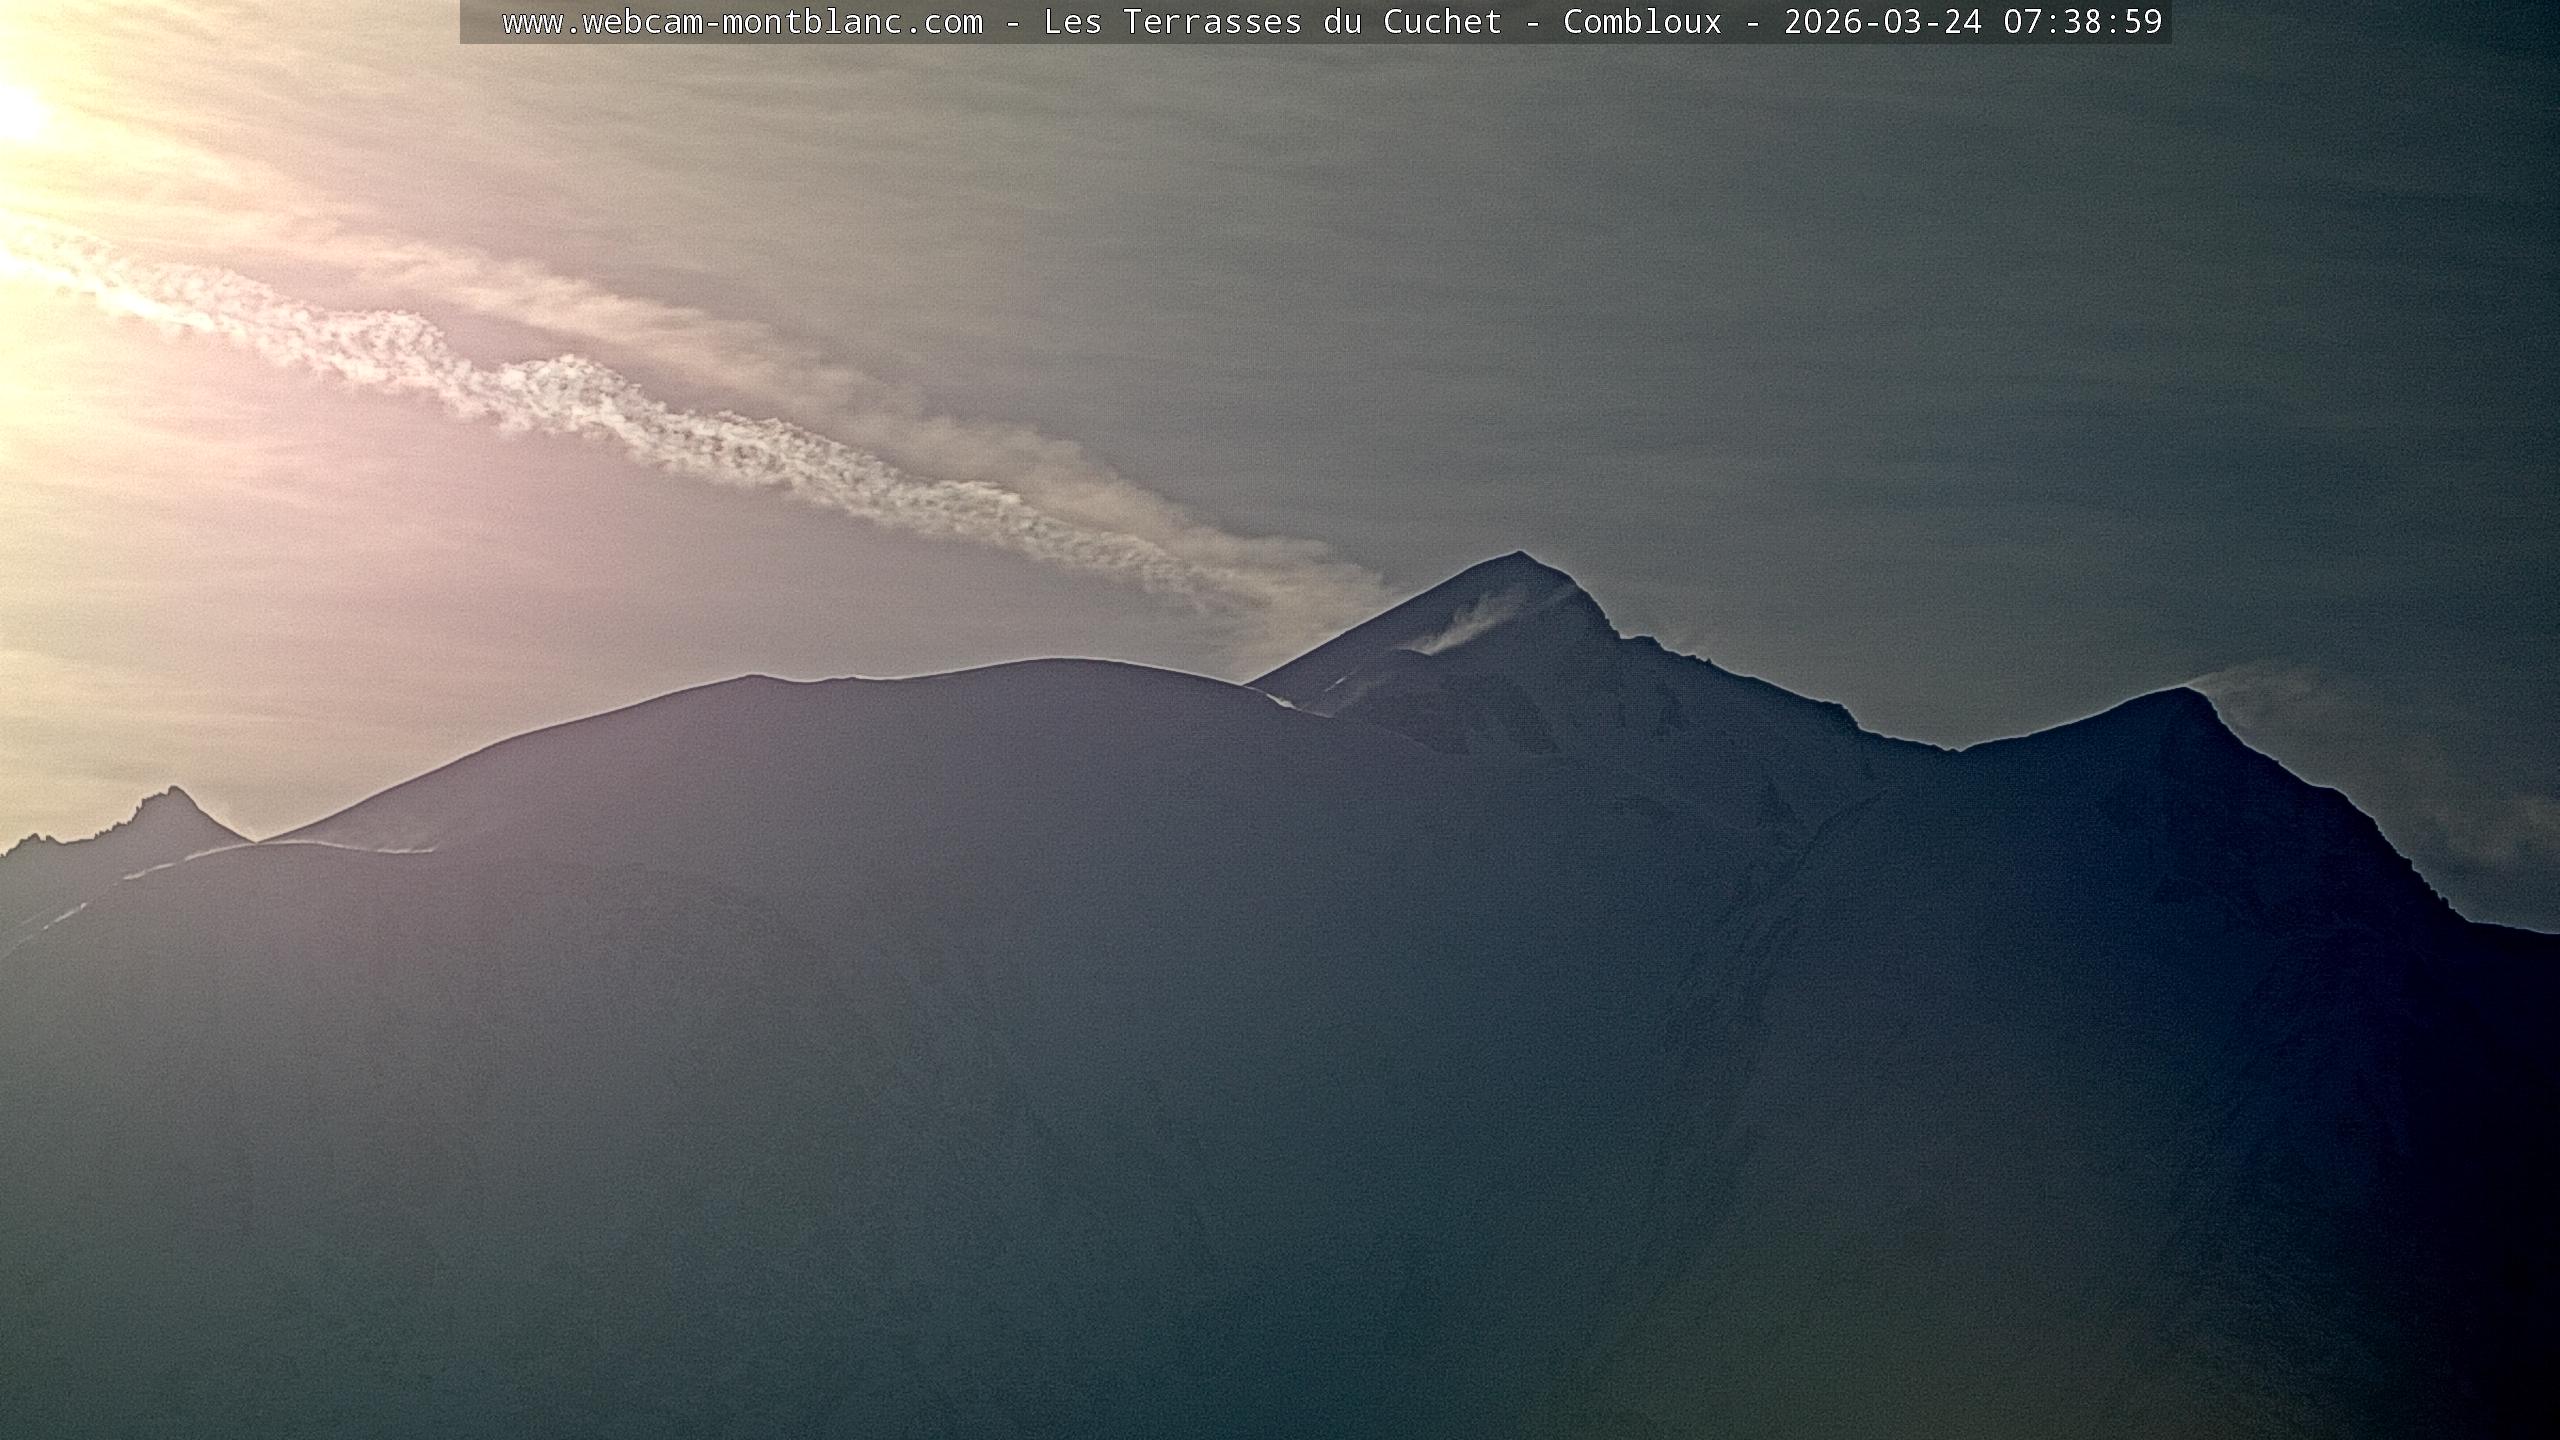Click the dark overlay banner's left edge

(x=464, y=22)
